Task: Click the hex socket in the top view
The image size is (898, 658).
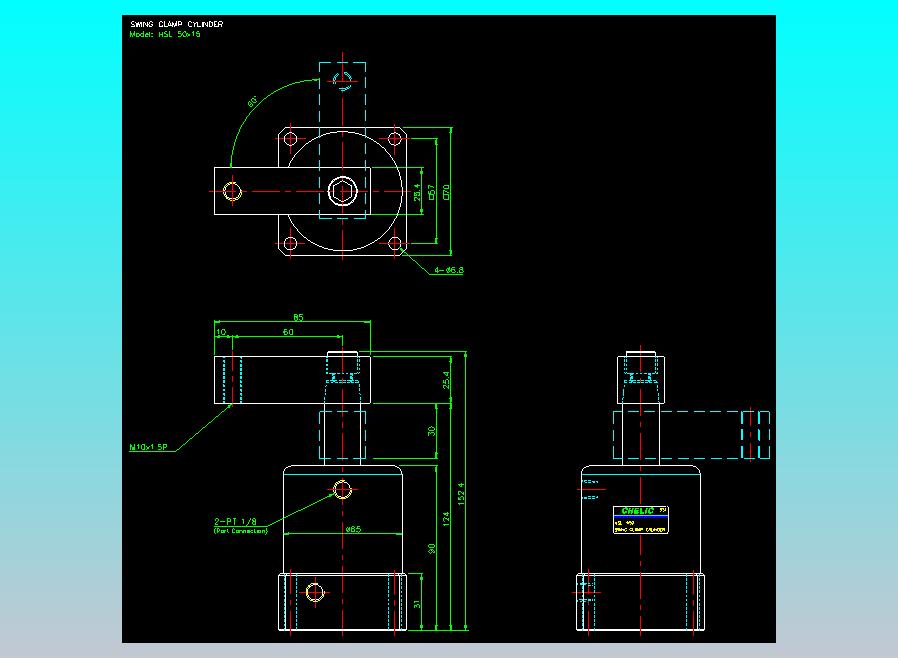Action: coord(342,191)
